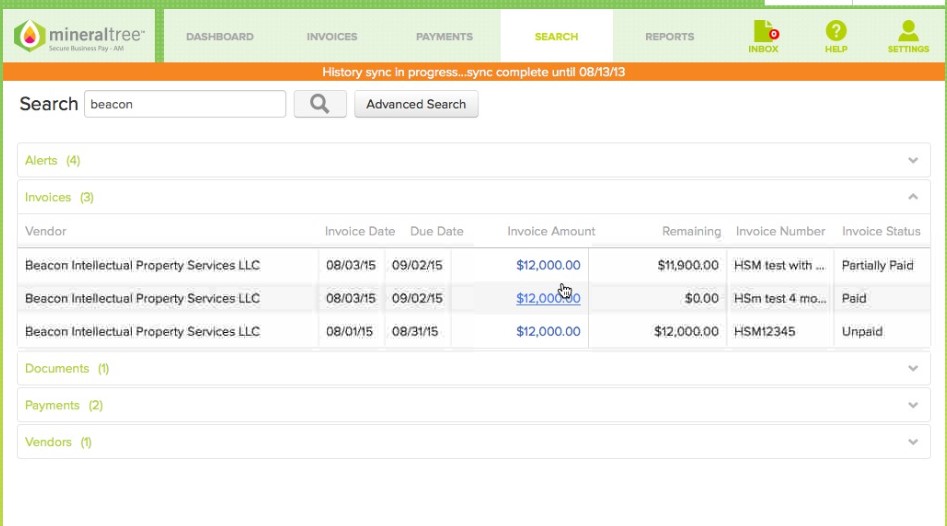The image size is (947, 526).
Task: Click the magnifying glass search icon
Action: (320, 104)
